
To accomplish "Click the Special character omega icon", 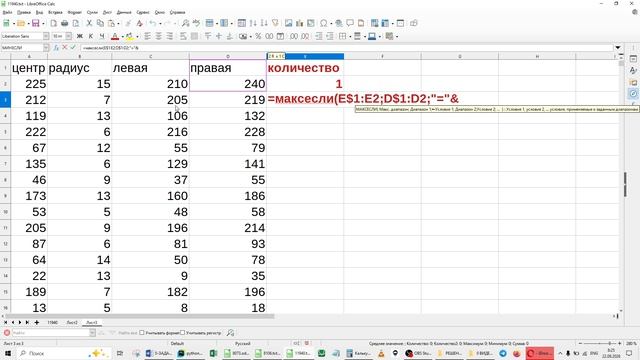I will coord(324,23).
